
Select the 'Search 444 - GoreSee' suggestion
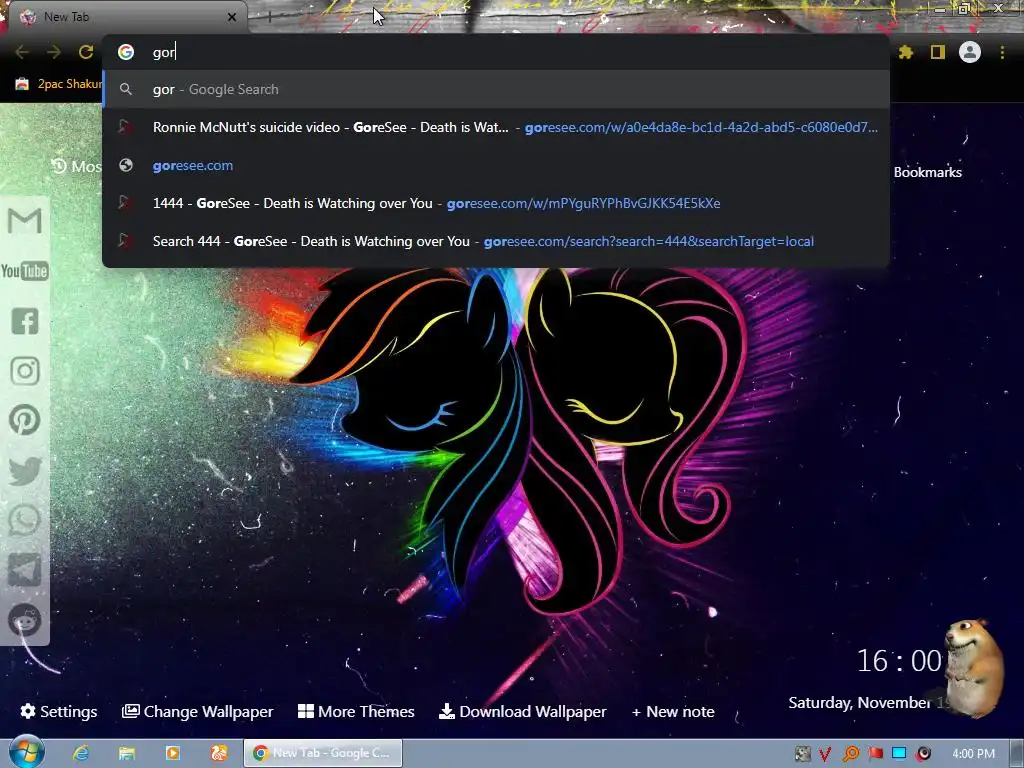(x=496, y=242)
